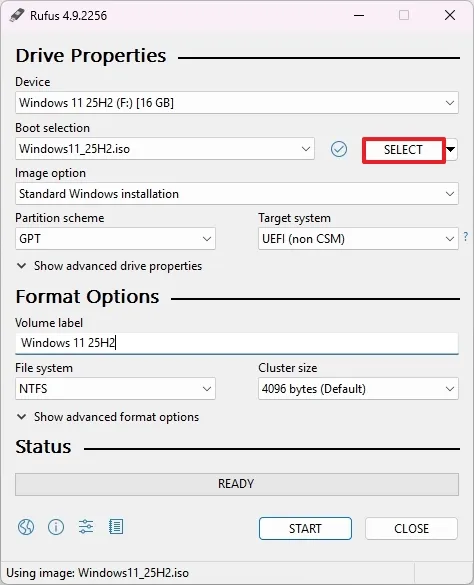Click the 'Drive Properties' heading
The height and width of the screenshot is (585, 474).
pyautogui.click(x=91, y=56)
